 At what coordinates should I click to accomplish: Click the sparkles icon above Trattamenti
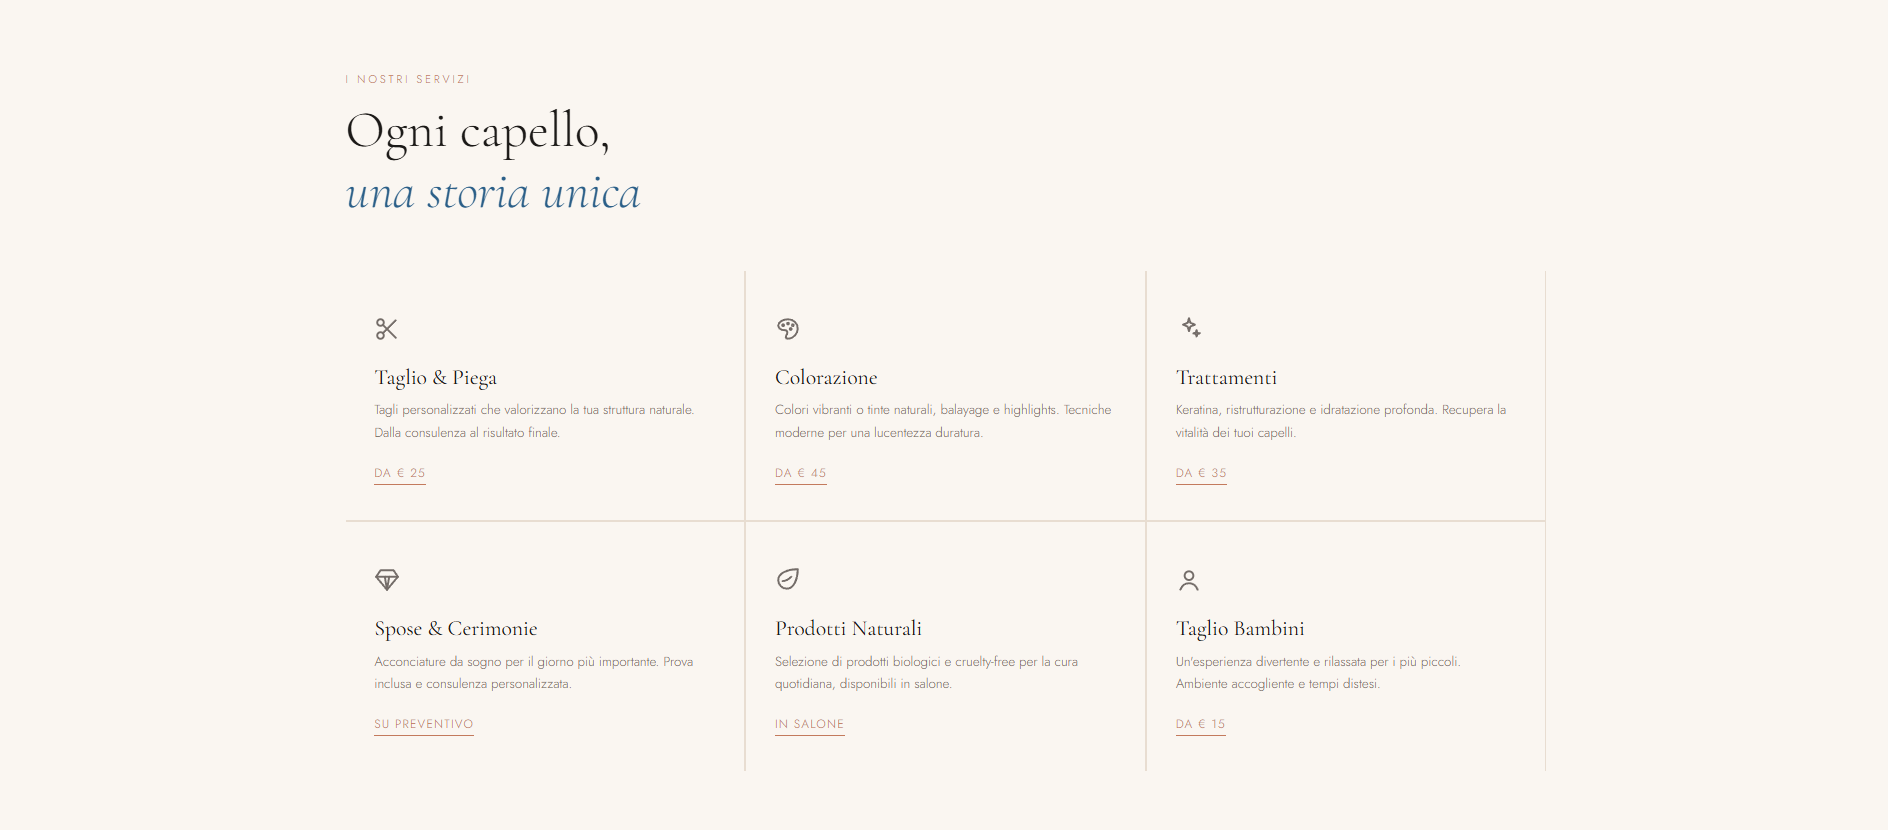(x=1190, y=328)
